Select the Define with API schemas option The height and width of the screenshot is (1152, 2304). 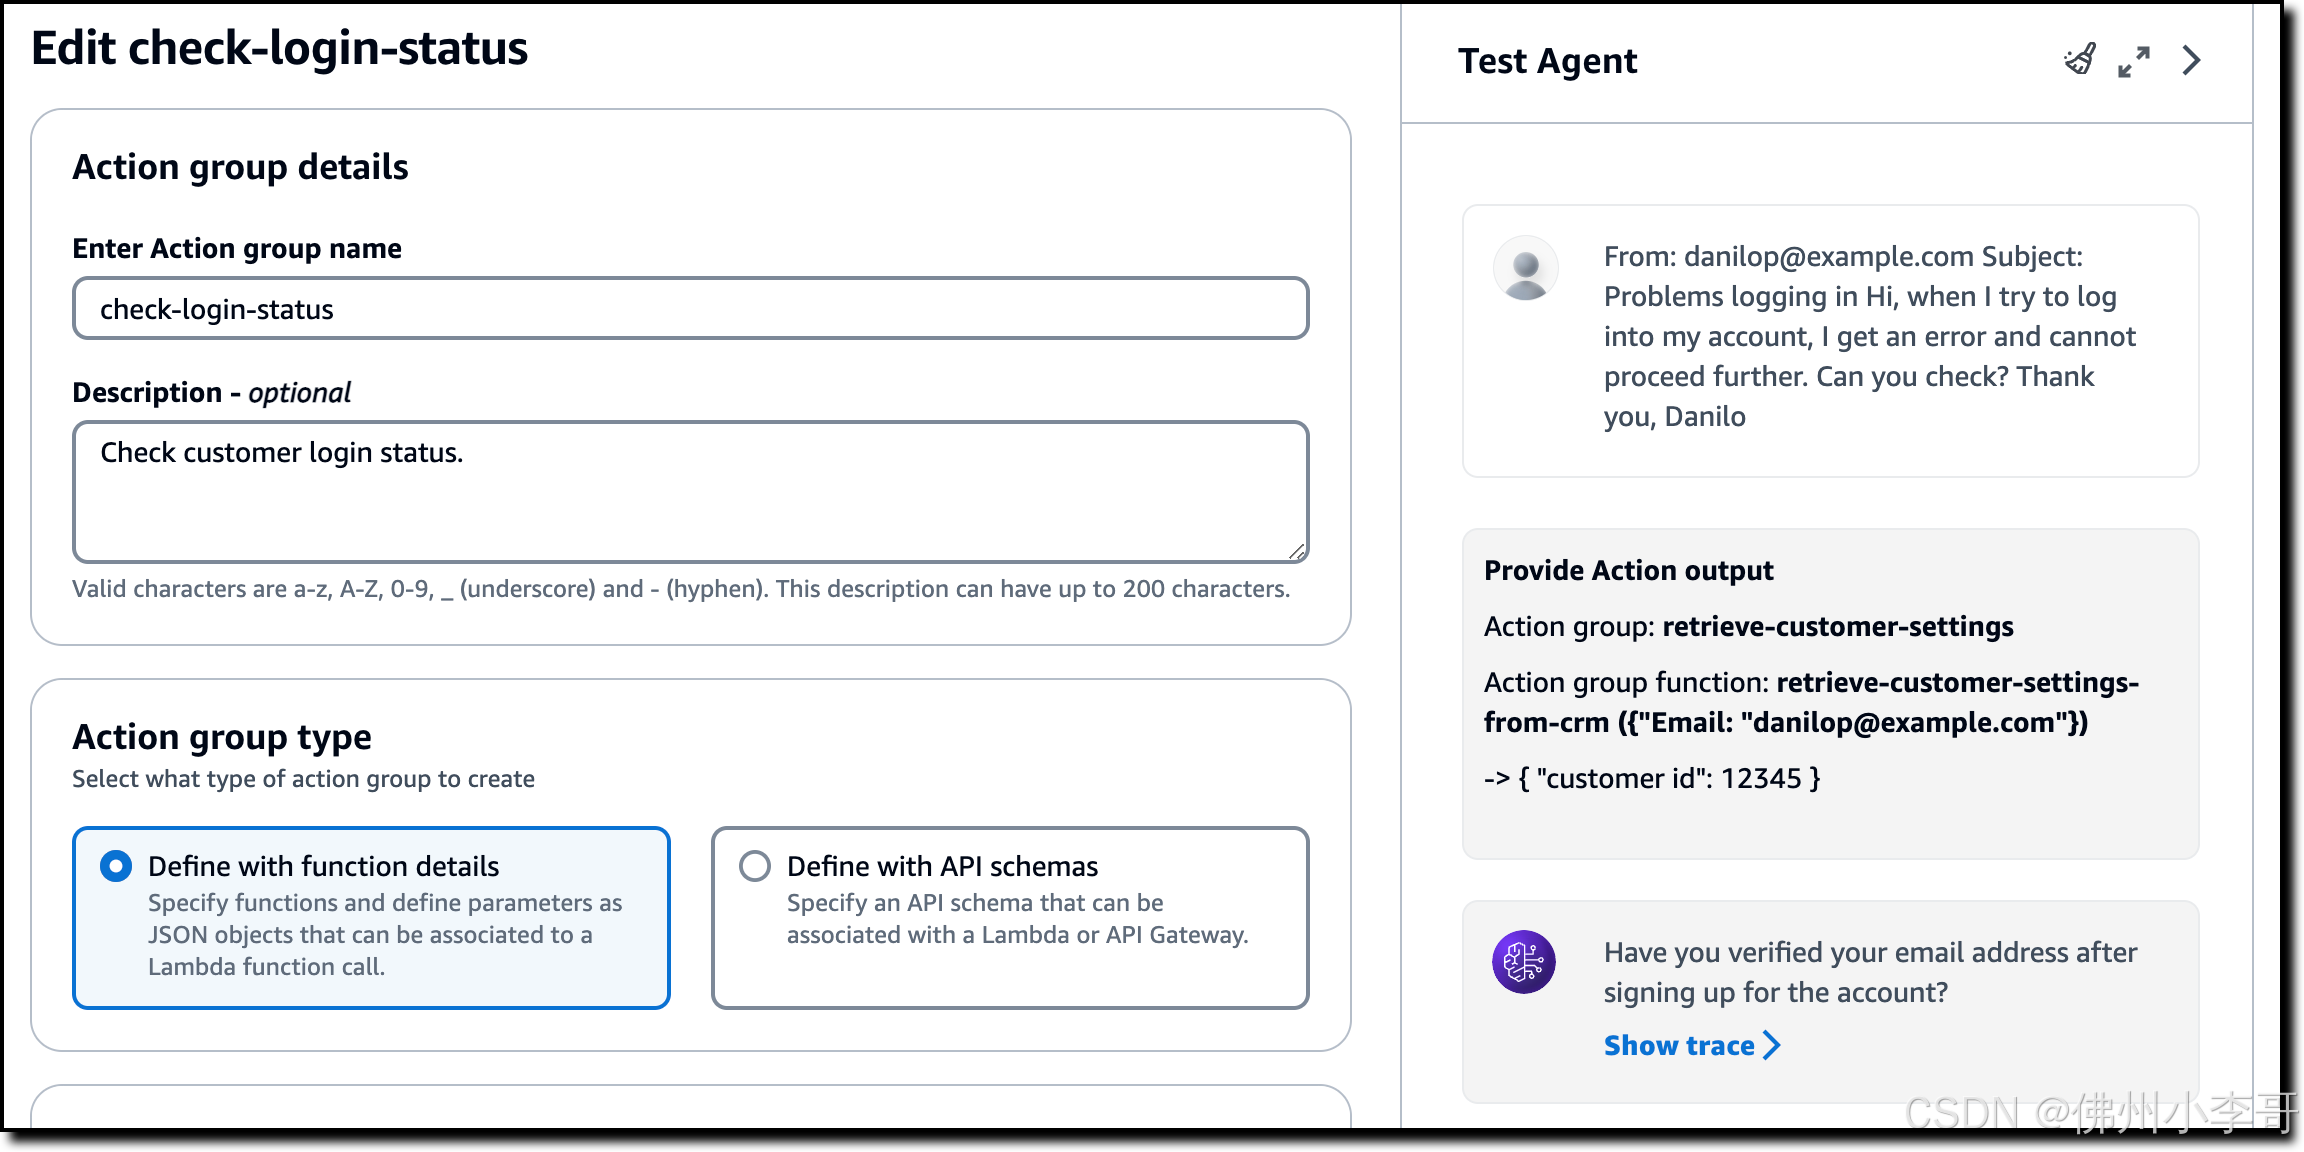click(755, 866)
